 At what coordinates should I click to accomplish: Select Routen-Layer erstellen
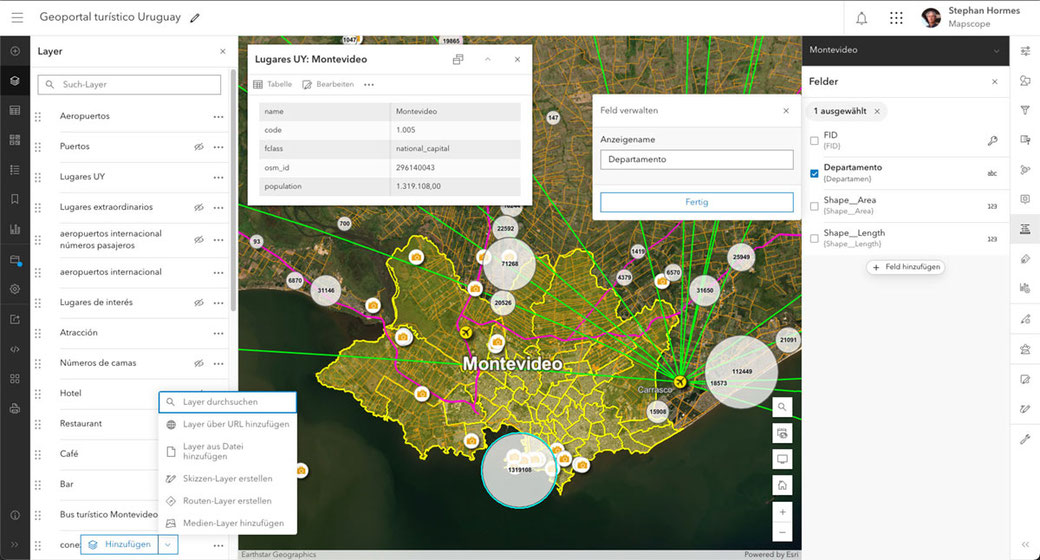coord(228,501)
